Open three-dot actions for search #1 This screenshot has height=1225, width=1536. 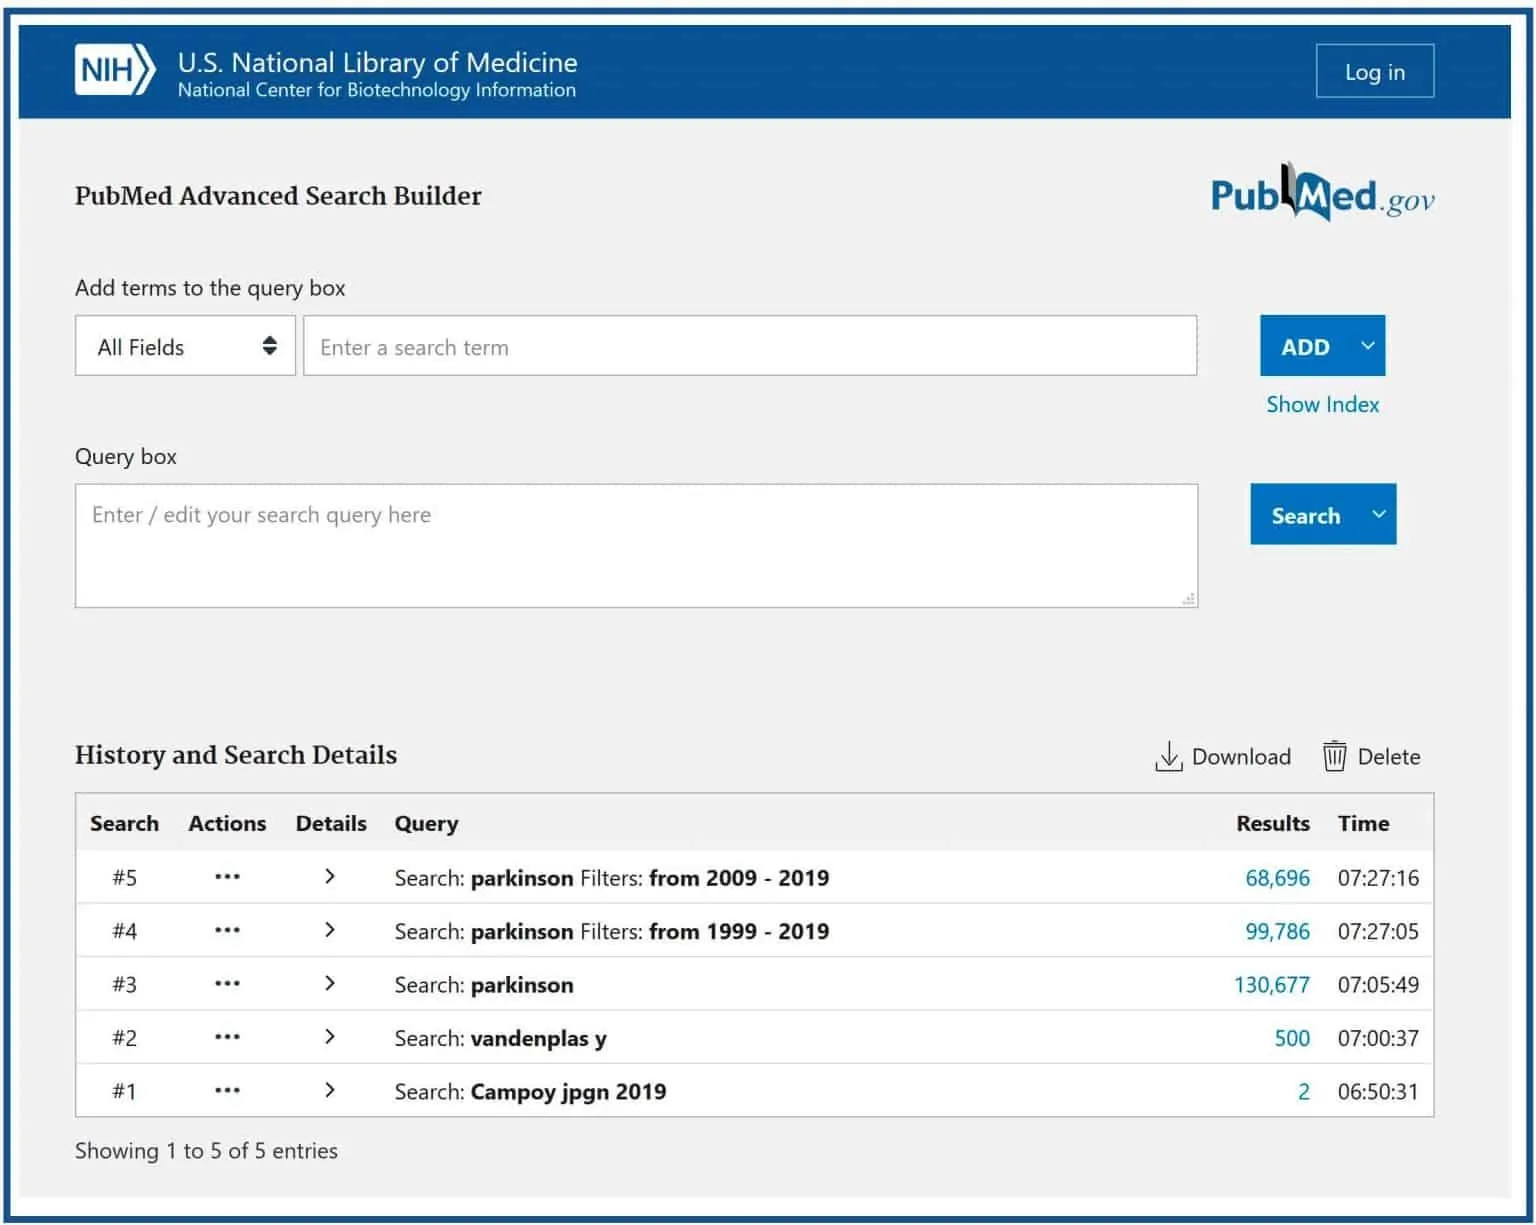(x=227, y=1091)
